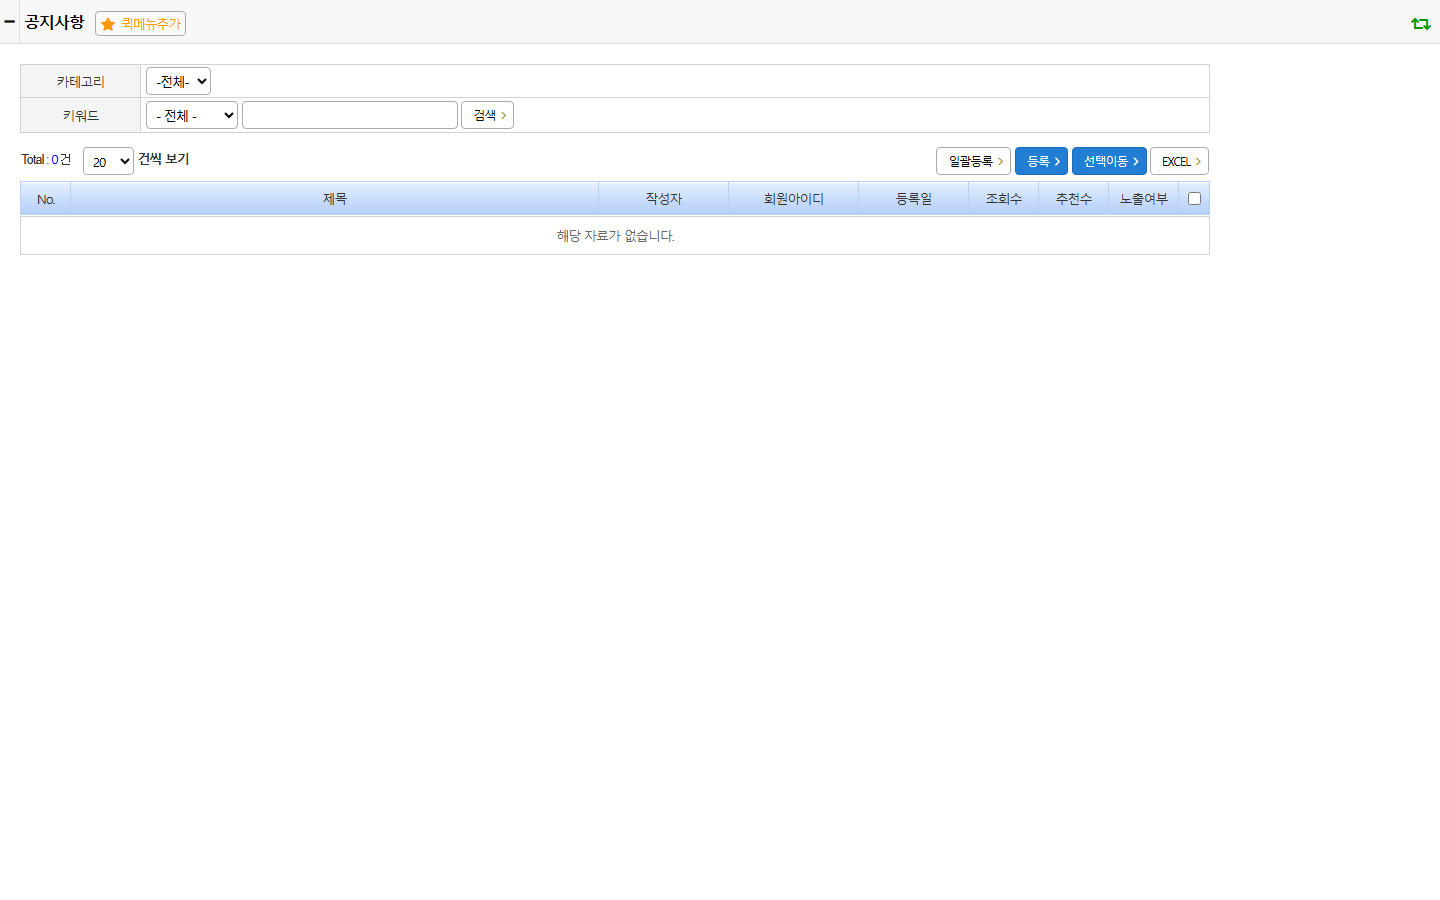Click the 일괄등록 button
This screenshot has height=900, width=1440.
pyautogui.click(x=973, y=161)
